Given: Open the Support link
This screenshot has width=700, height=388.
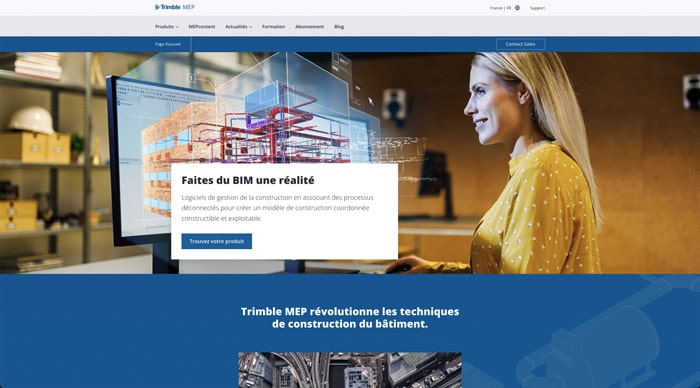Looking at the screenshot, I should coord(537,8).
